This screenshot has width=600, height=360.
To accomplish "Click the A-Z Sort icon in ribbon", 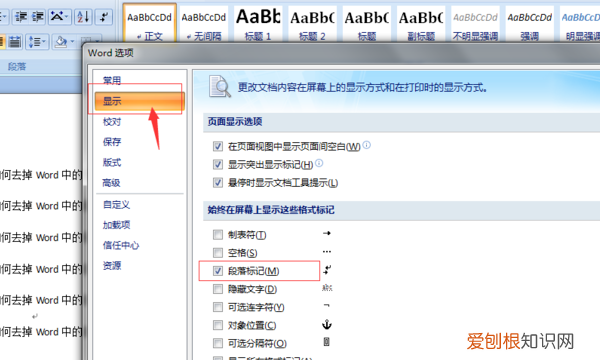I will click(83, 17).
